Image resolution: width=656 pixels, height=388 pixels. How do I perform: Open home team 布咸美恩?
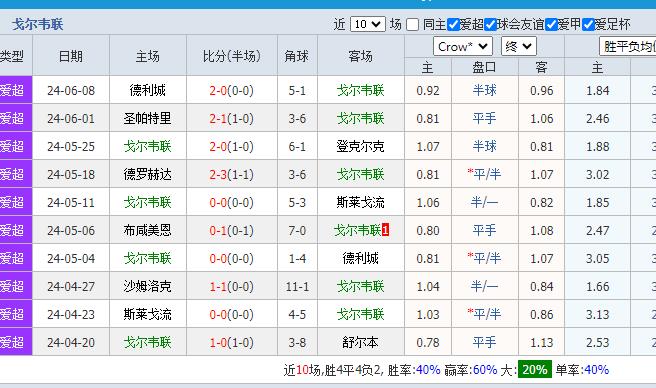(x=148, y=230)
